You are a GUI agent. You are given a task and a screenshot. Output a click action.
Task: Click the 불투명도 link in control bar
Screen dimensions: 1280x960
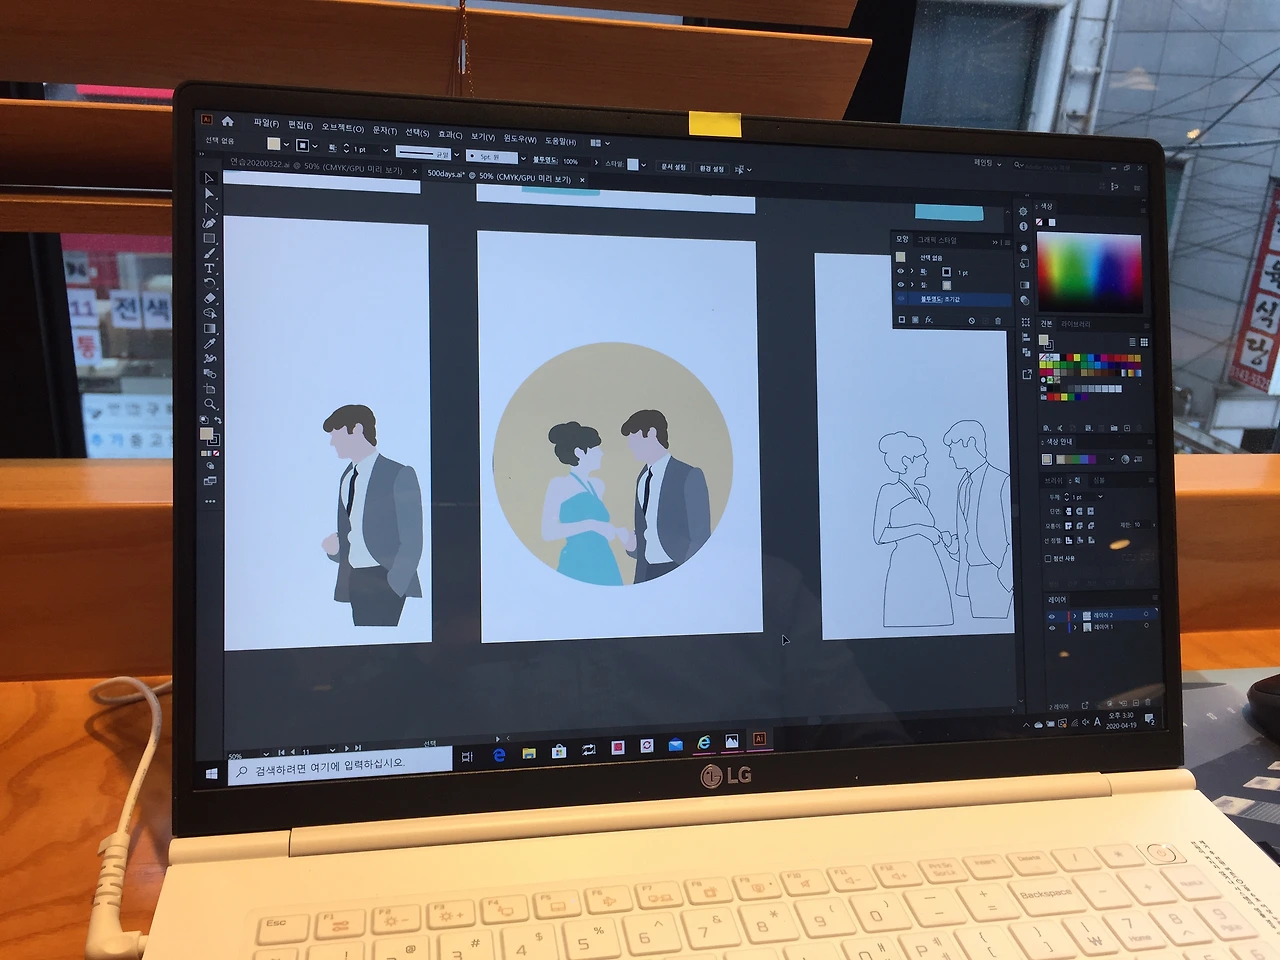(545, 160)
